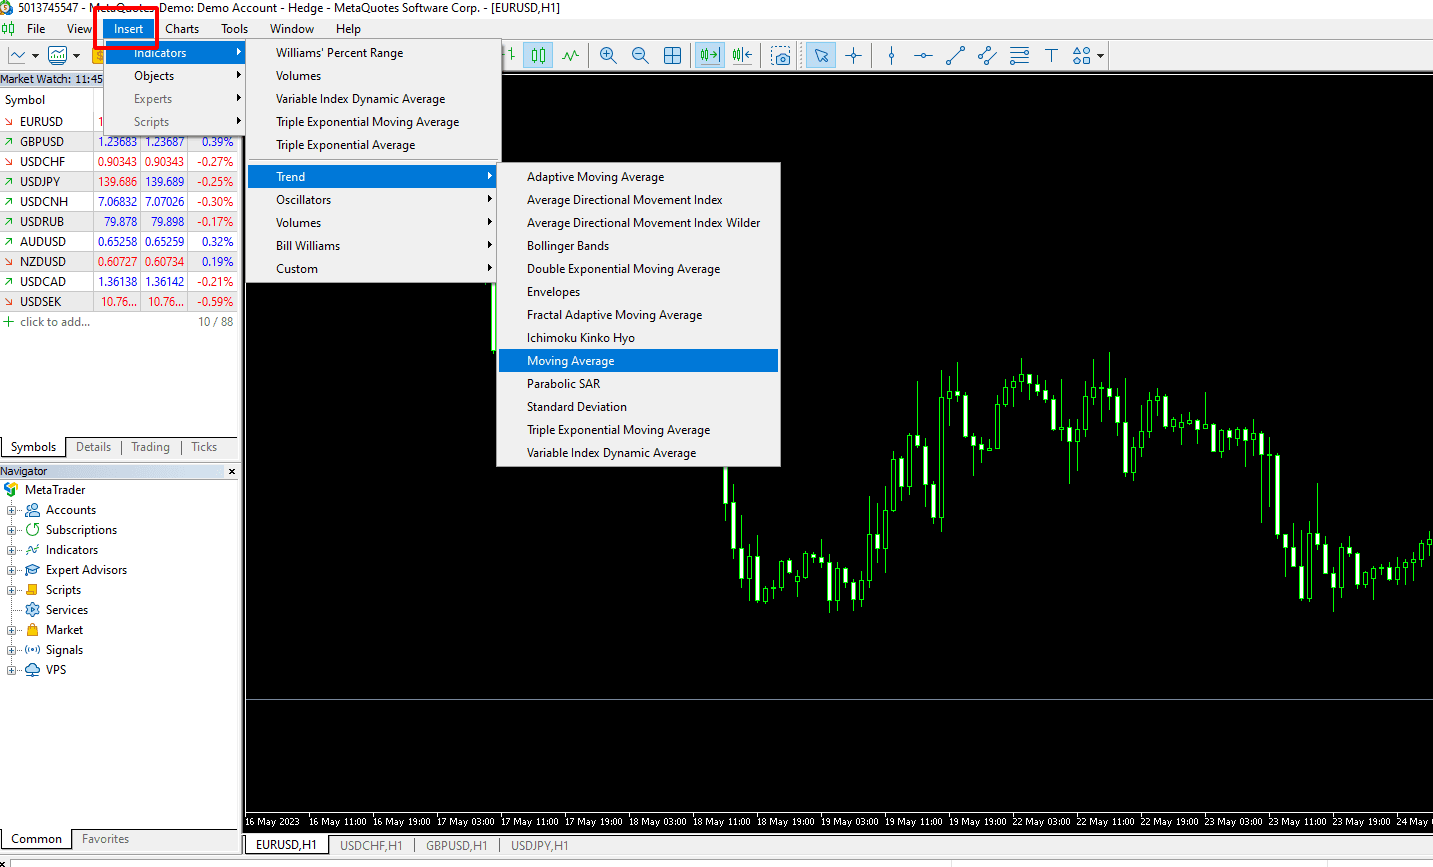This screenshot has height=867, width=1433.
Task: Switch to the Details tab
Action: coord(93,447)
